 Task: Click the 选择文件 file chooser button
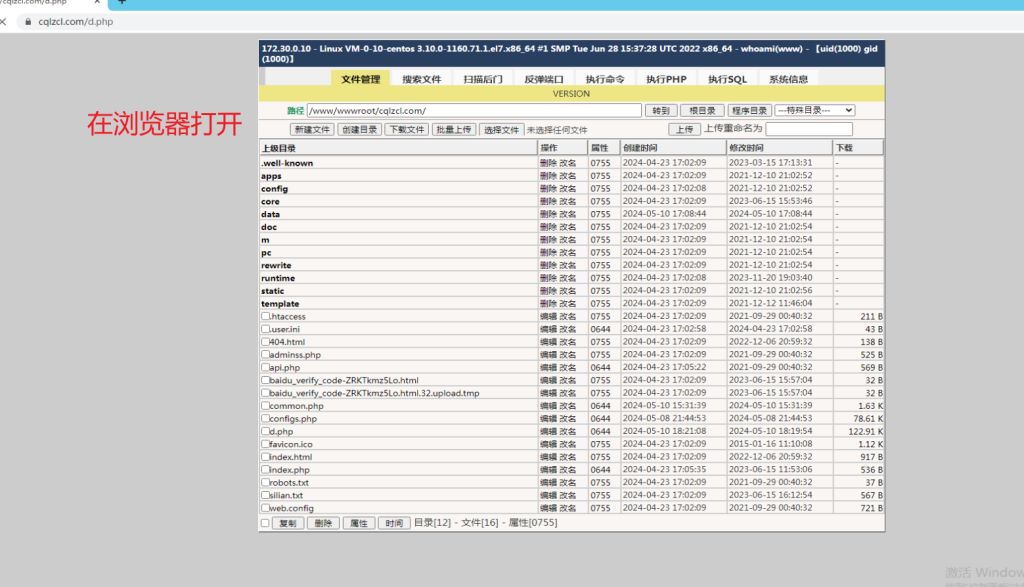coord(502,130)
